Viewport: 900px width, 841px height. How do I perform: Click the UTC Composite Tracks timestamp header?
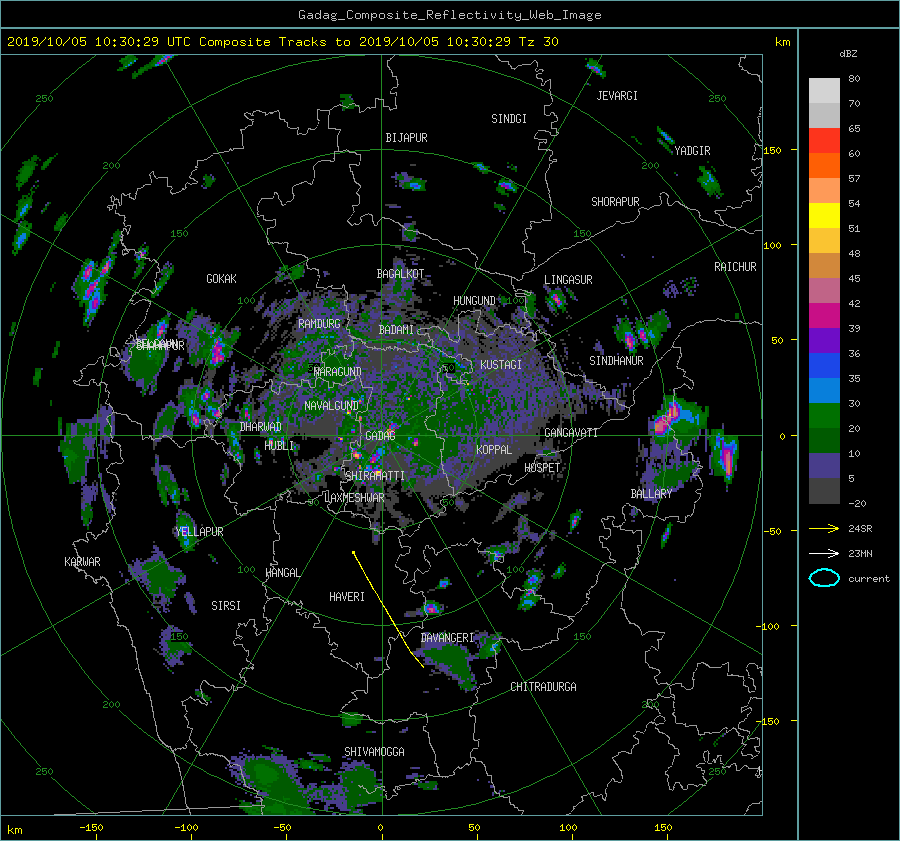point(283,42)
